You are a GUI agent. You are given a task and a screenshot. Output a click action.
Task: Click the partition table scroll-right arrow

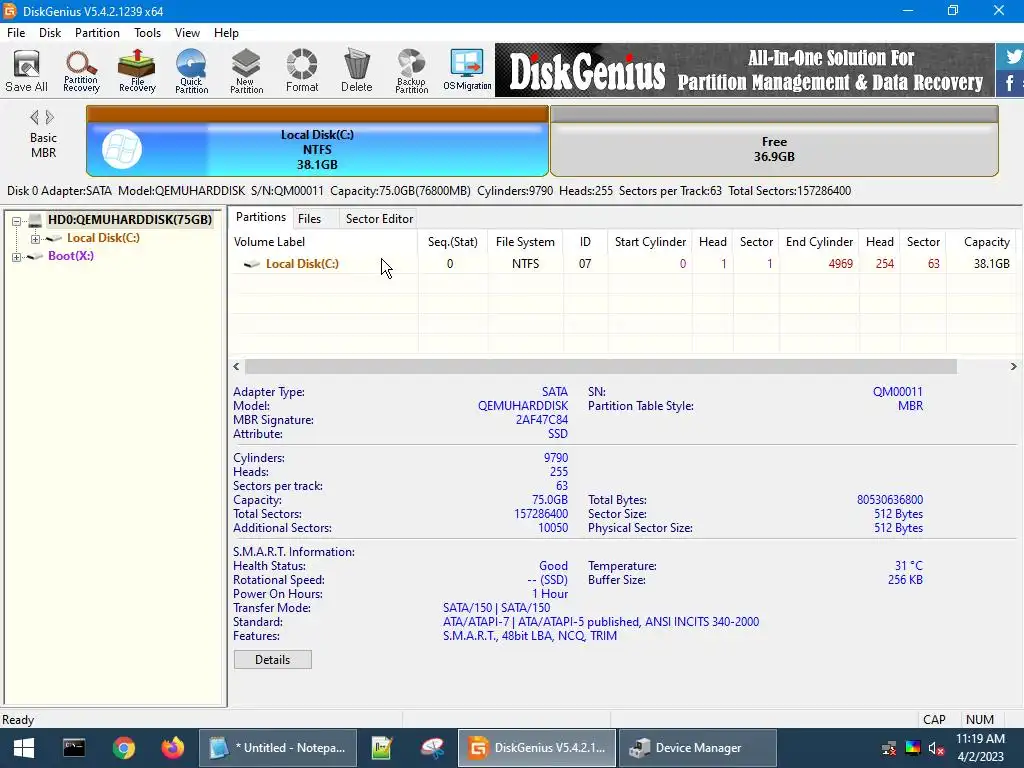[1014, 366]
